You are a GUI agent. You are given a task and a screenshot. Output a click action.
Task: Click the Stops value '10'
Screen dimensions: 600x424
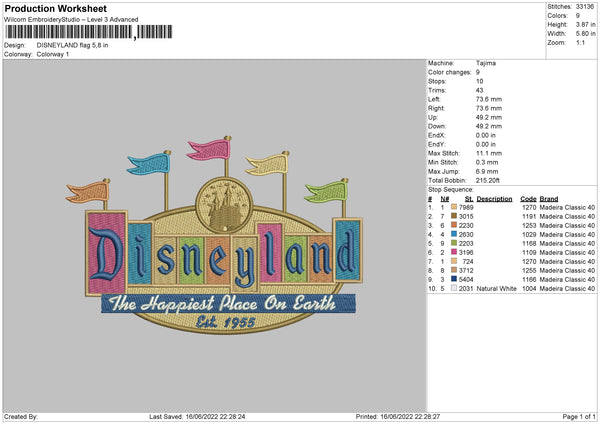479,81
